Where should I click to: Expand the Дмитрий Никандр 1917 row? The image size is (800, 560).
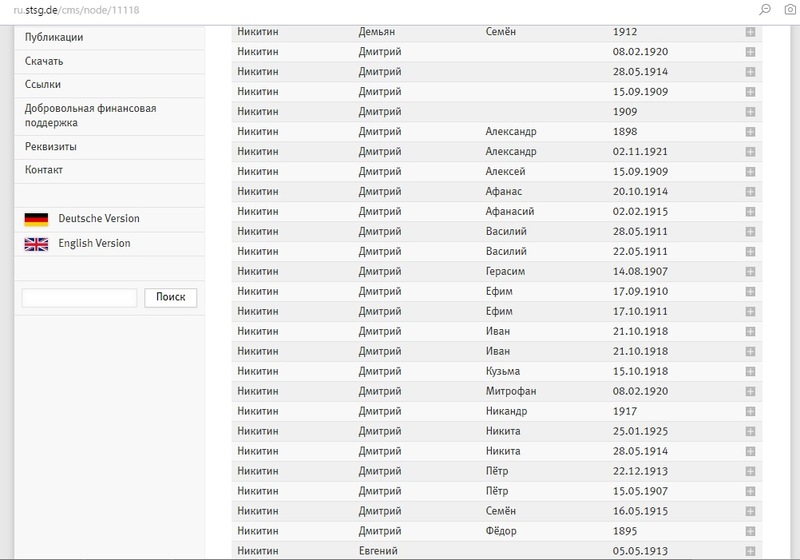coord(750,412)
